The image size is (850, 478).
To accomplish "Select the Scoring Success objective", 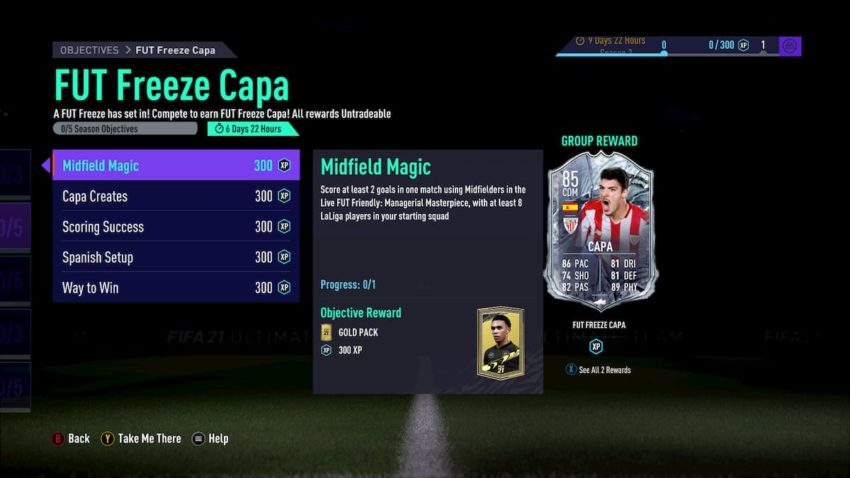I will point(176,227).
